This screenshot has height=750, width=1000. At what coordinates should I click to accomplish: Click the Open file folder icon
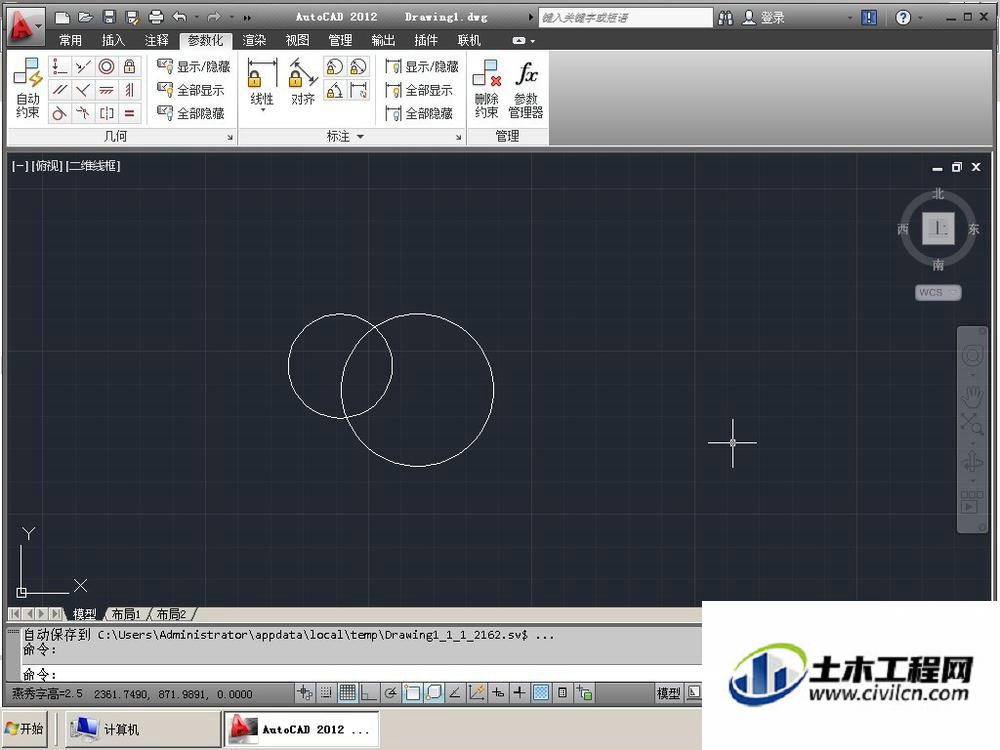coord(85,17)
